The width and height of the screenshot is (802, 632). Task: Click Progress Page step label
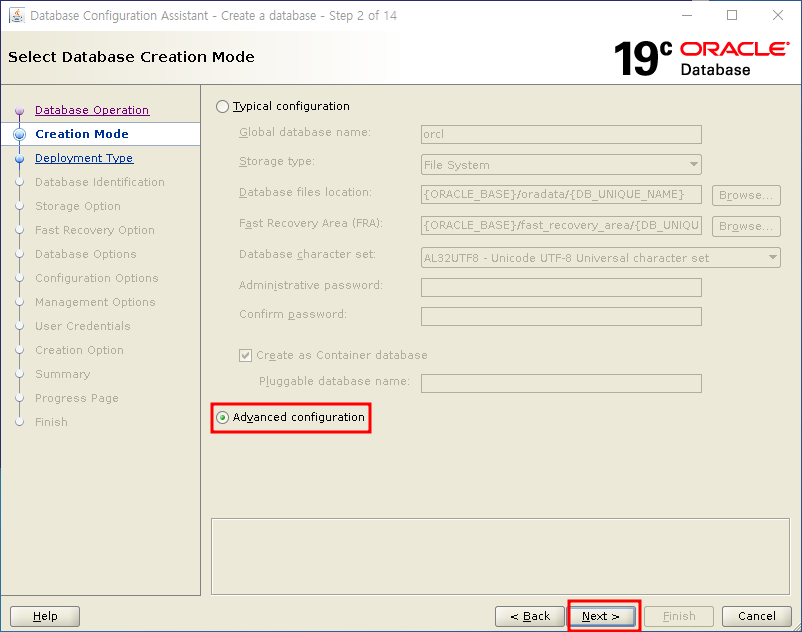click(77, 398)
